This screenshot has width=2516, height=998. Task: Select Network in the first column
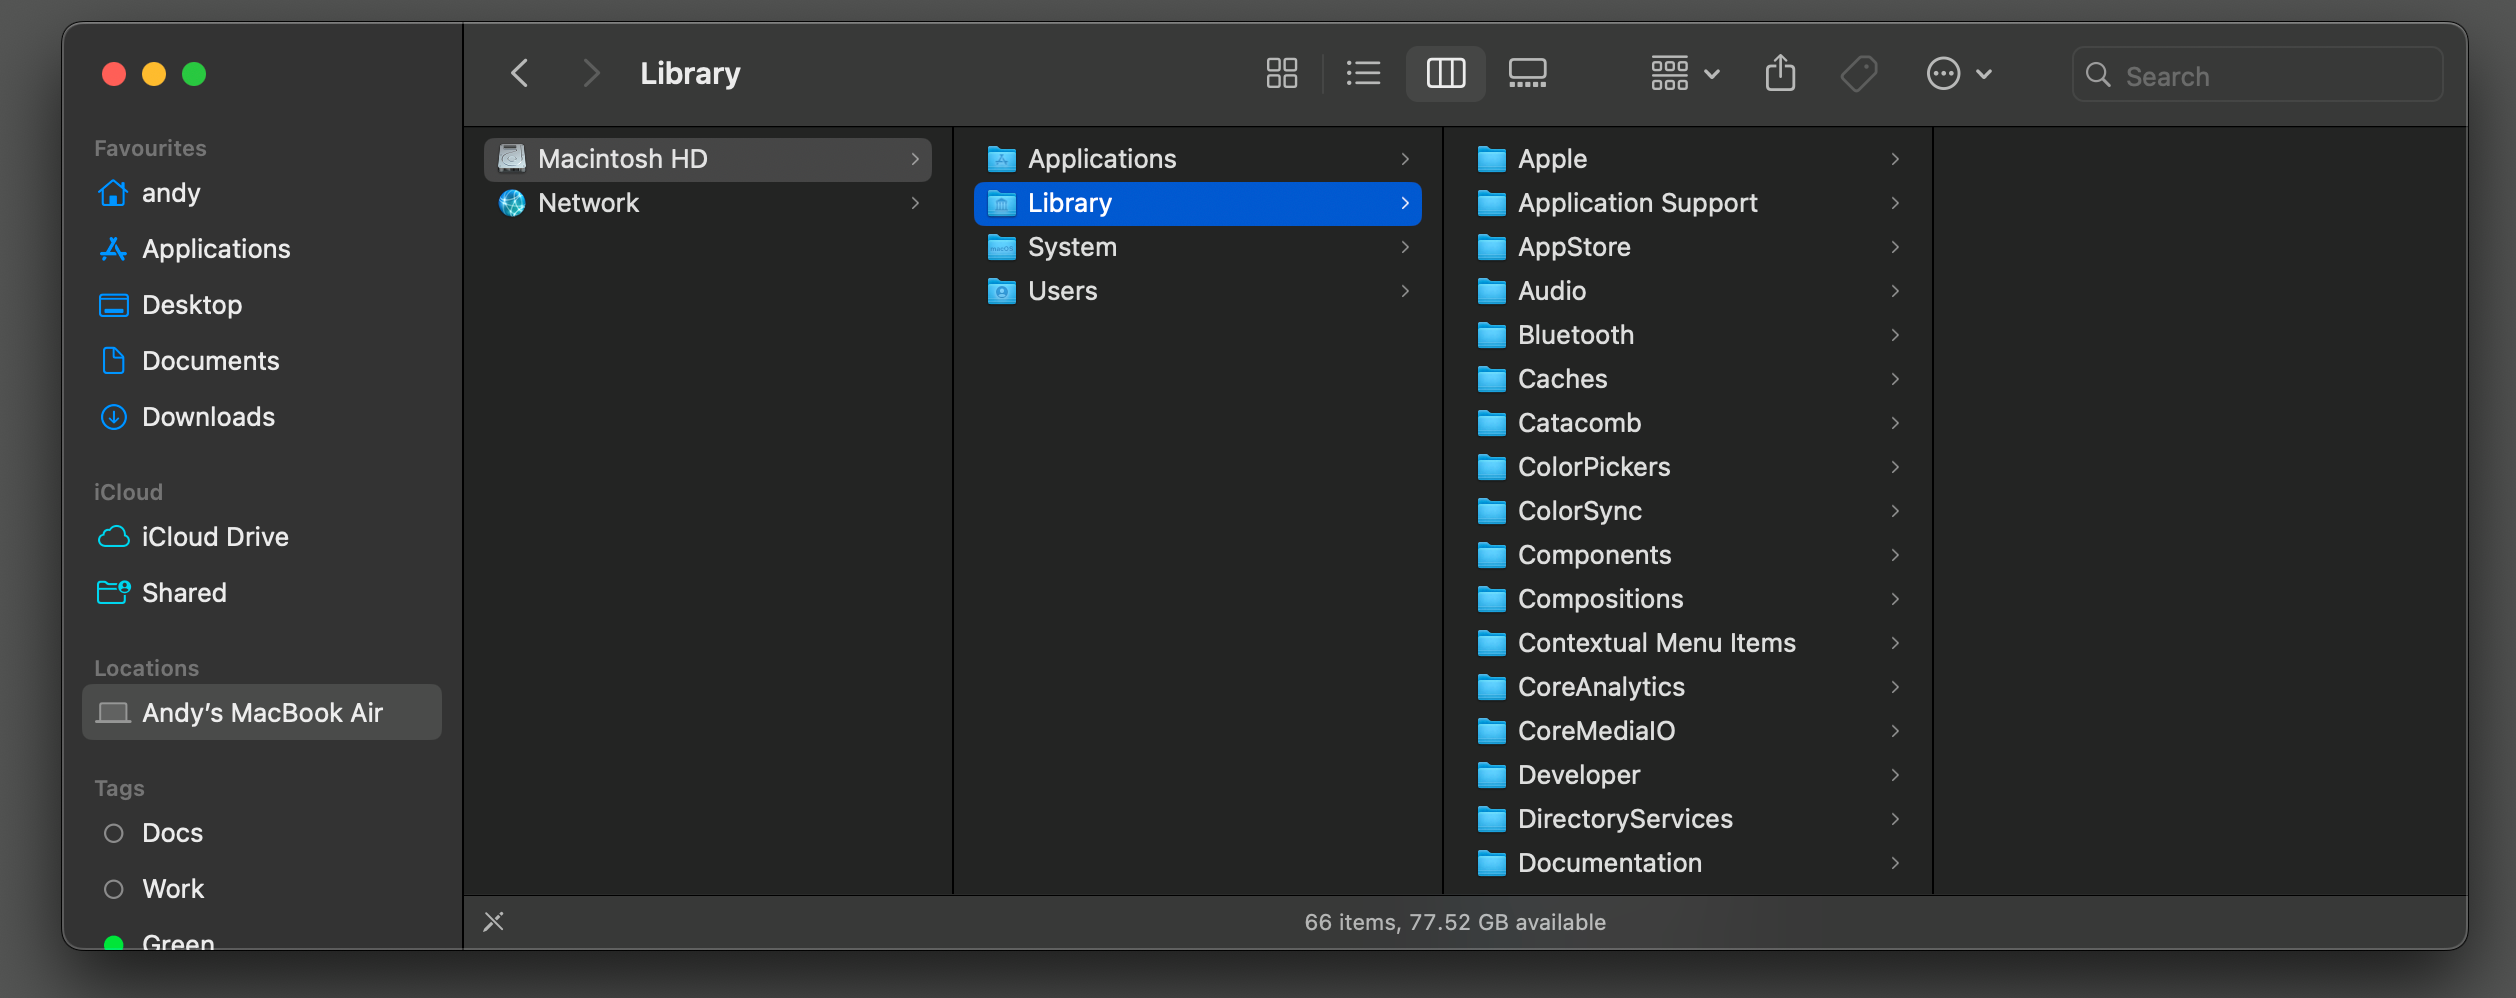coord(708,203)
